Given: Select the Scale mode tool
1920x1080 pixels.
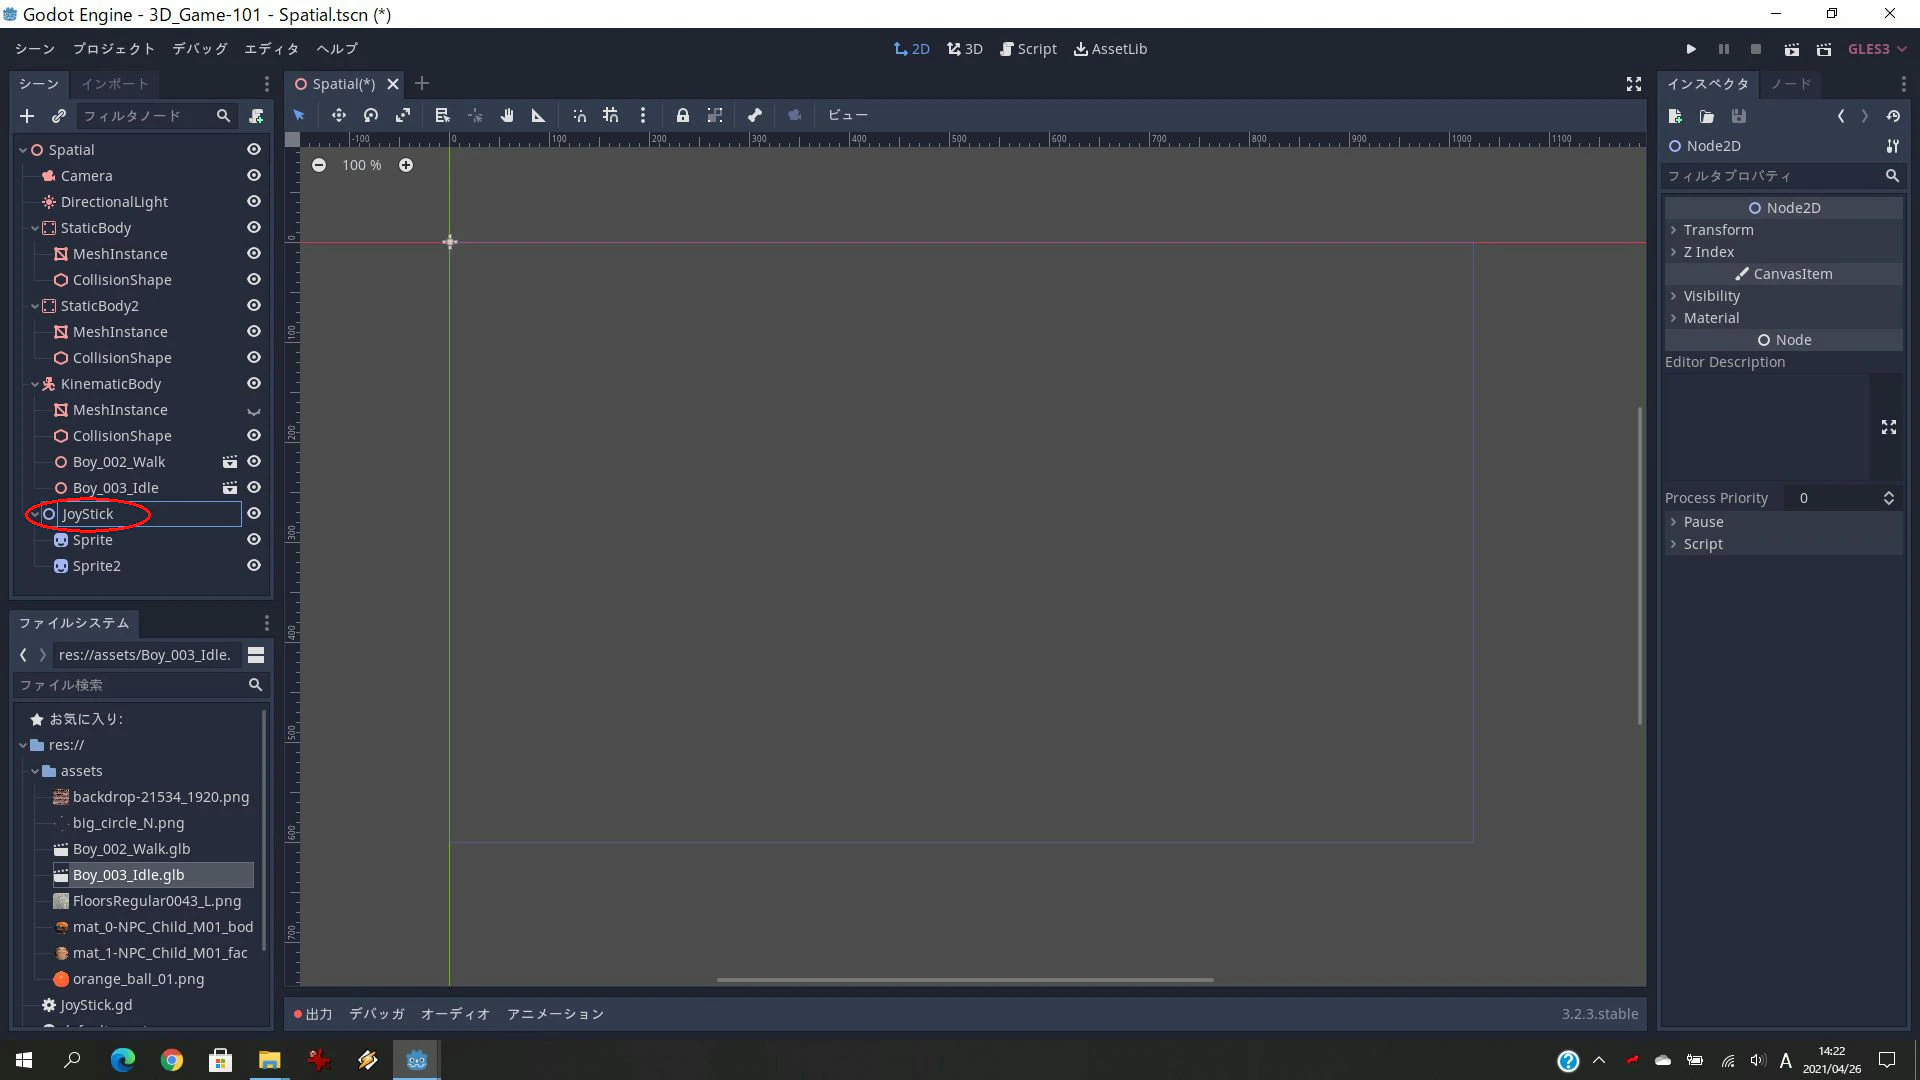Looking at the screenshot, I should tap(403, 115).
